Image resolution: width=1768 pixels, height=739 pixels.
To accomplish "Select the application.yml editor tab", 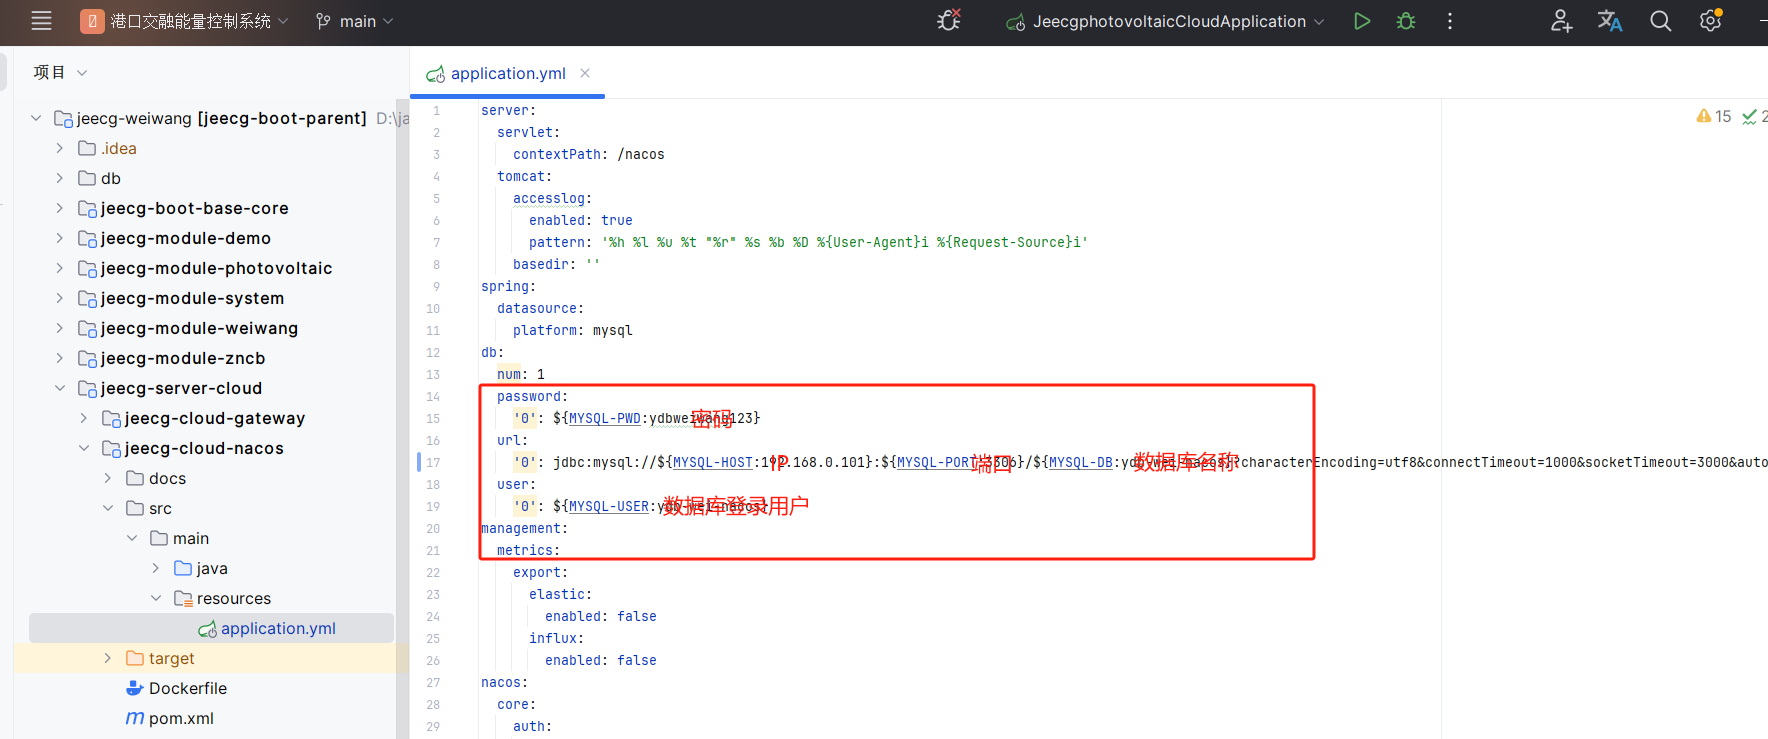I will (507, 73).
